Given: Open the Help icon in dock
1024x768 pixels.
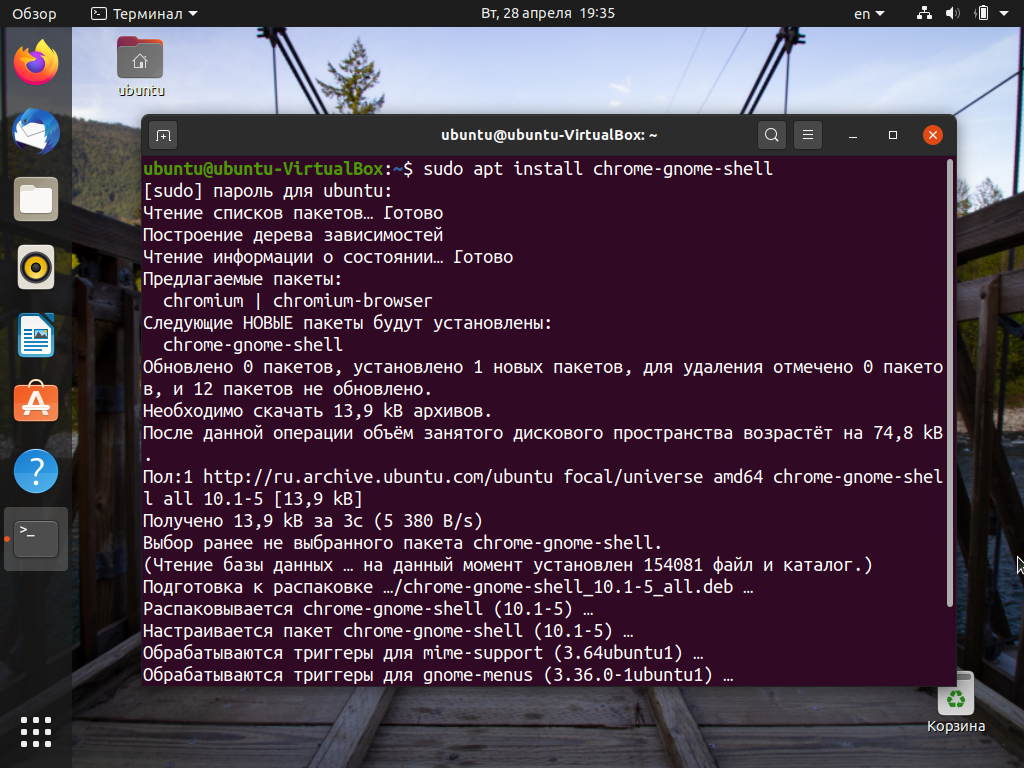Looking at the screenshot, I should 36,471.
